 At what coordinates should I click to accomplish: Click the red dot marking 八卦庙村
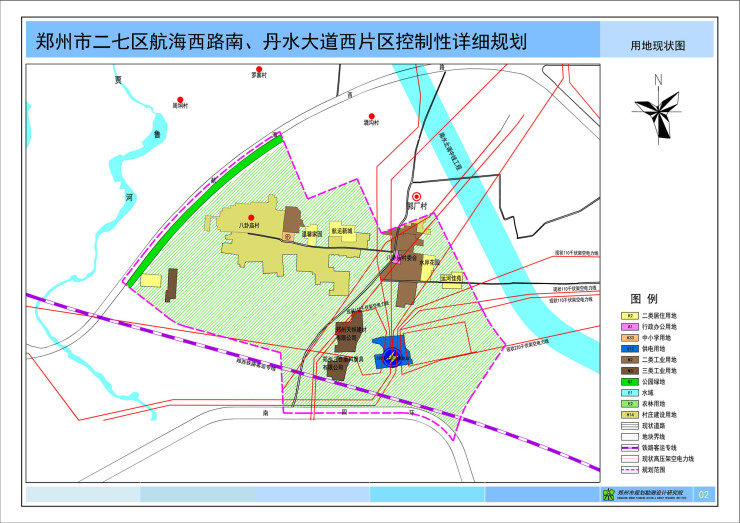pos(251,218)
